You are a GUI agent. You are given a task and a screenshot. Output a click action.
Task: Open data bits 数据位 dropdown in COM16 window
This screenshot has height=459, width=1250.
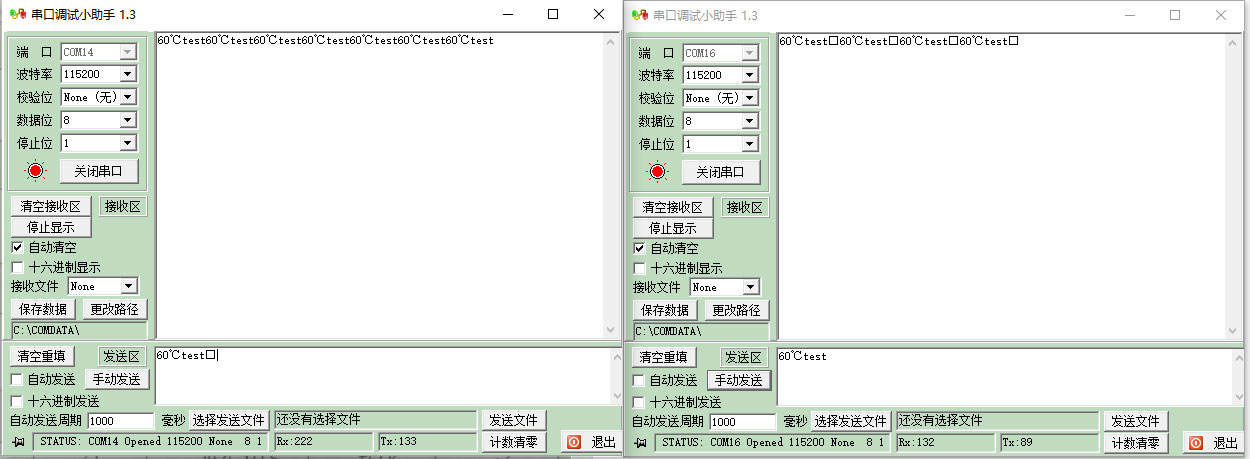(749, 121)
